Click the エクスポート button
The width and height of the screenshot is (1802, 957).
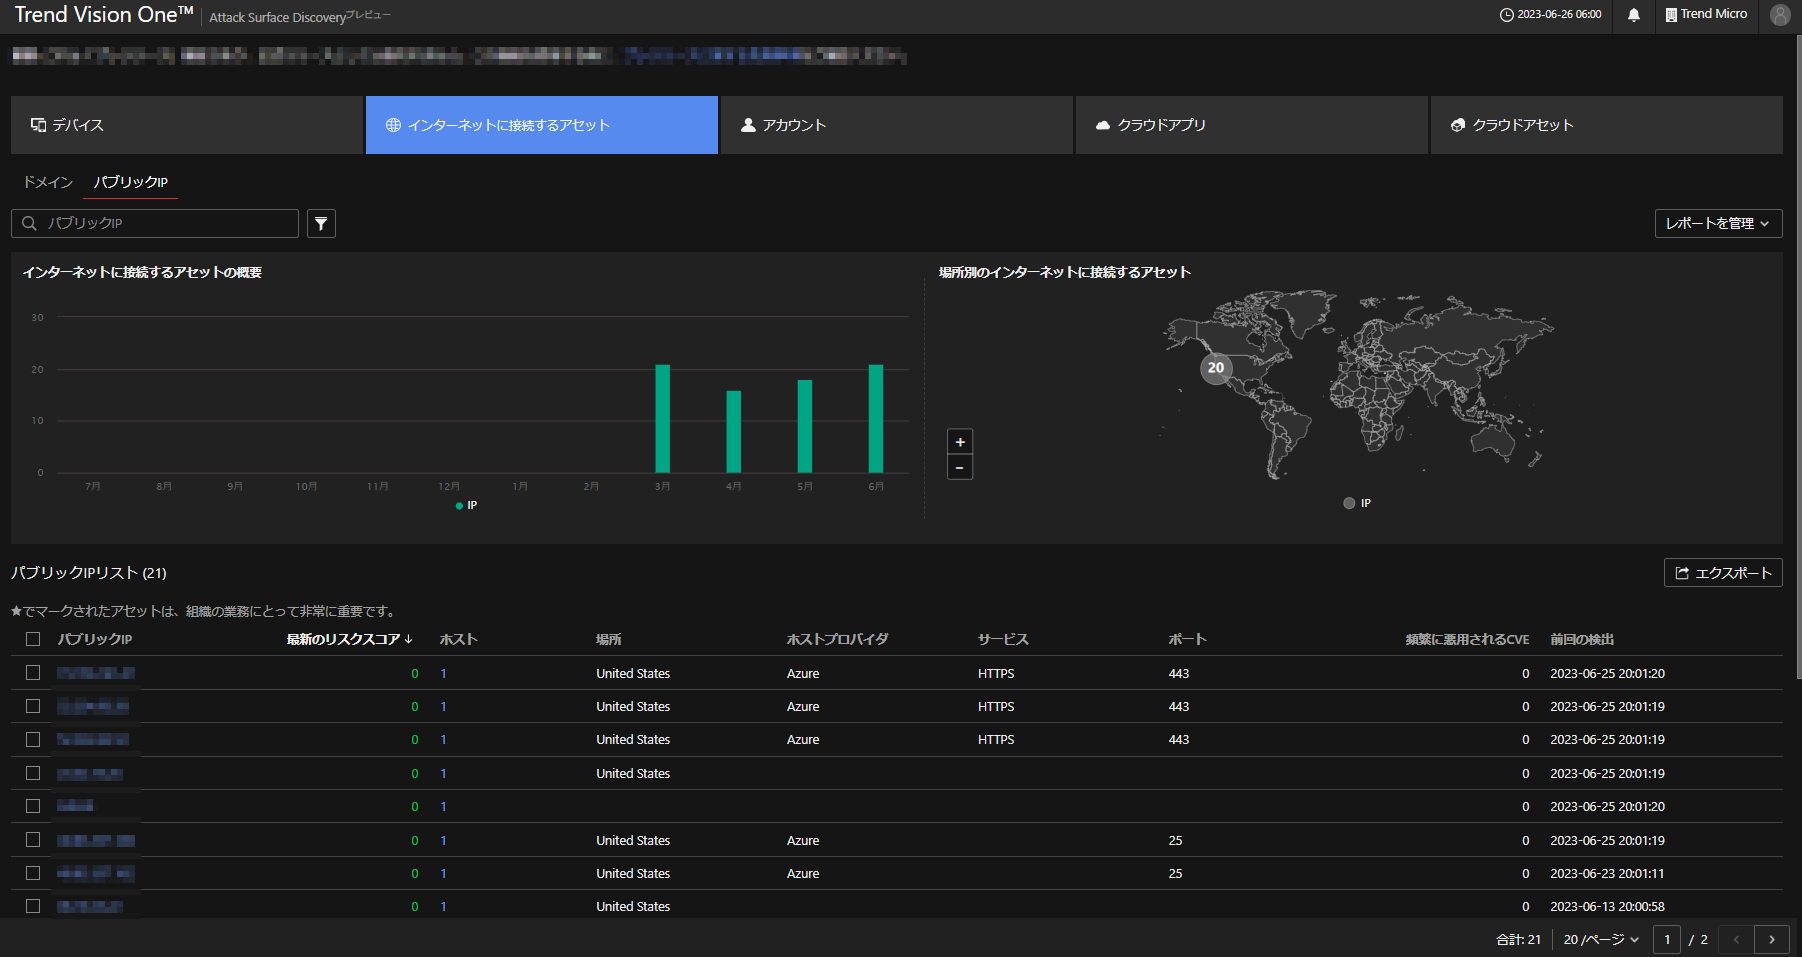tap(1722, 573)
